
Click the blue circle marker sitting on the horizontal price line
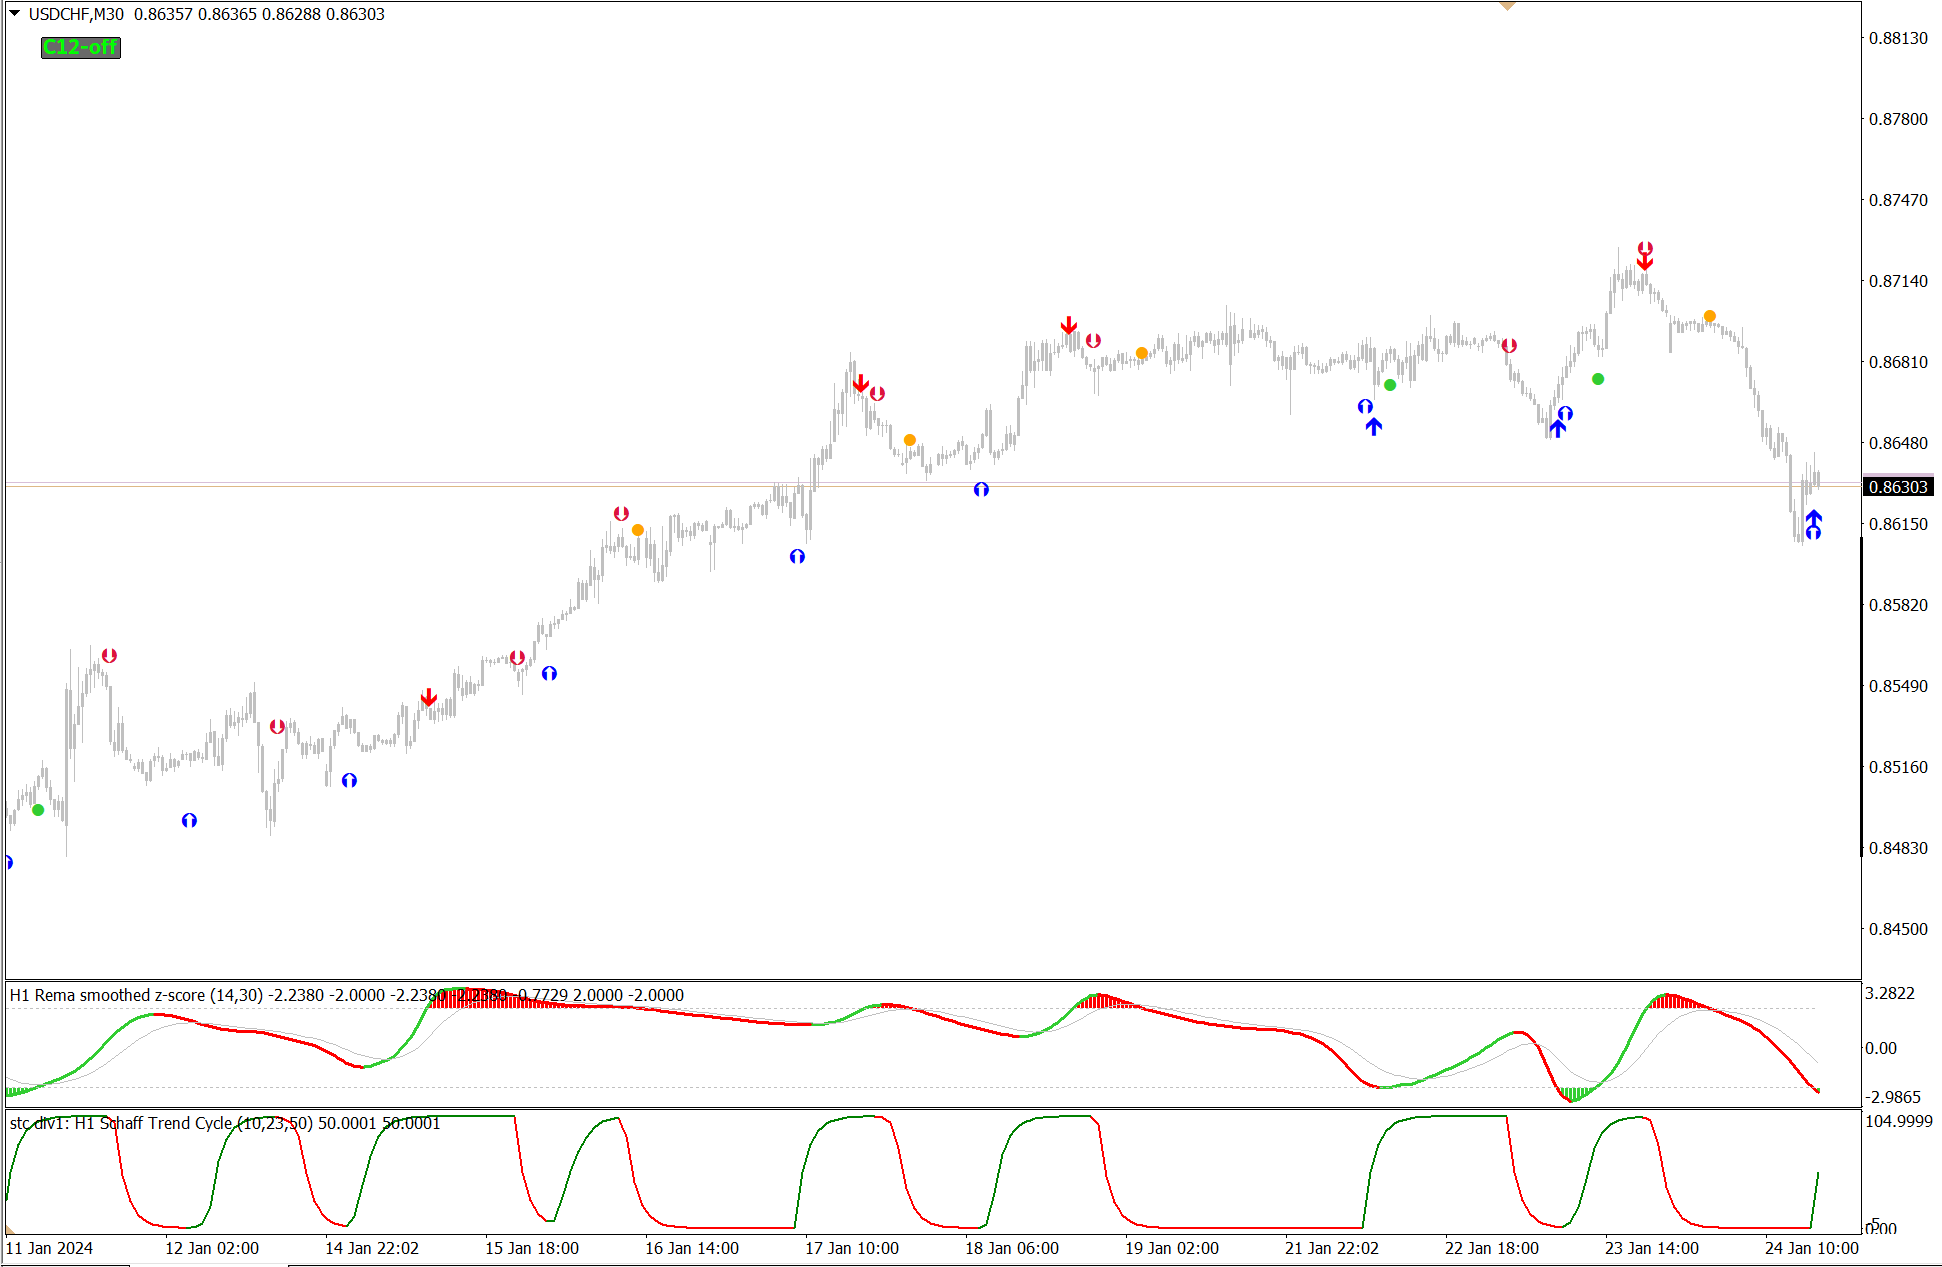pos(981,489)
